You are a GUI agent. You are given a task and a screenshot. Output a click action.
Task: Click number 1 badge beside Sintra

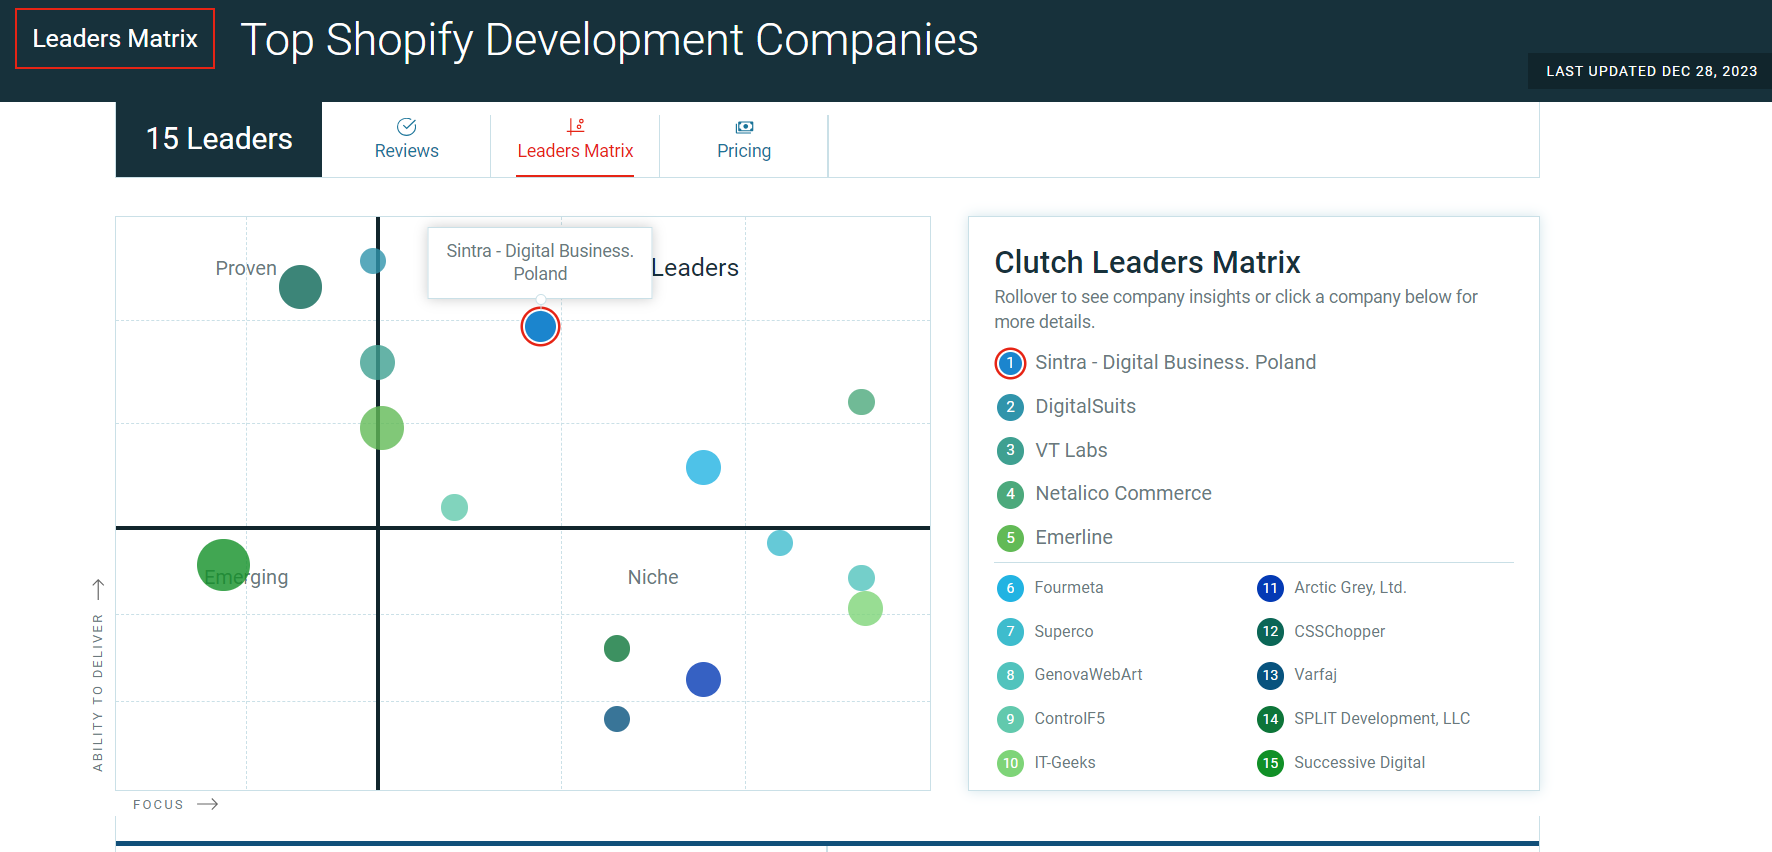coord(1010,363)
